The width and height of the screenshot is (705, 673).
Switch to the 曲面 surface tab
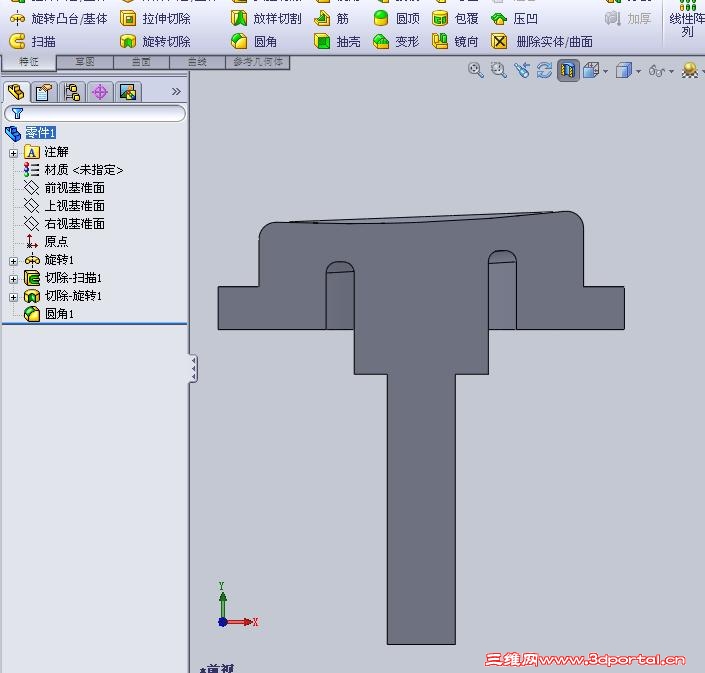click(141, 62)
